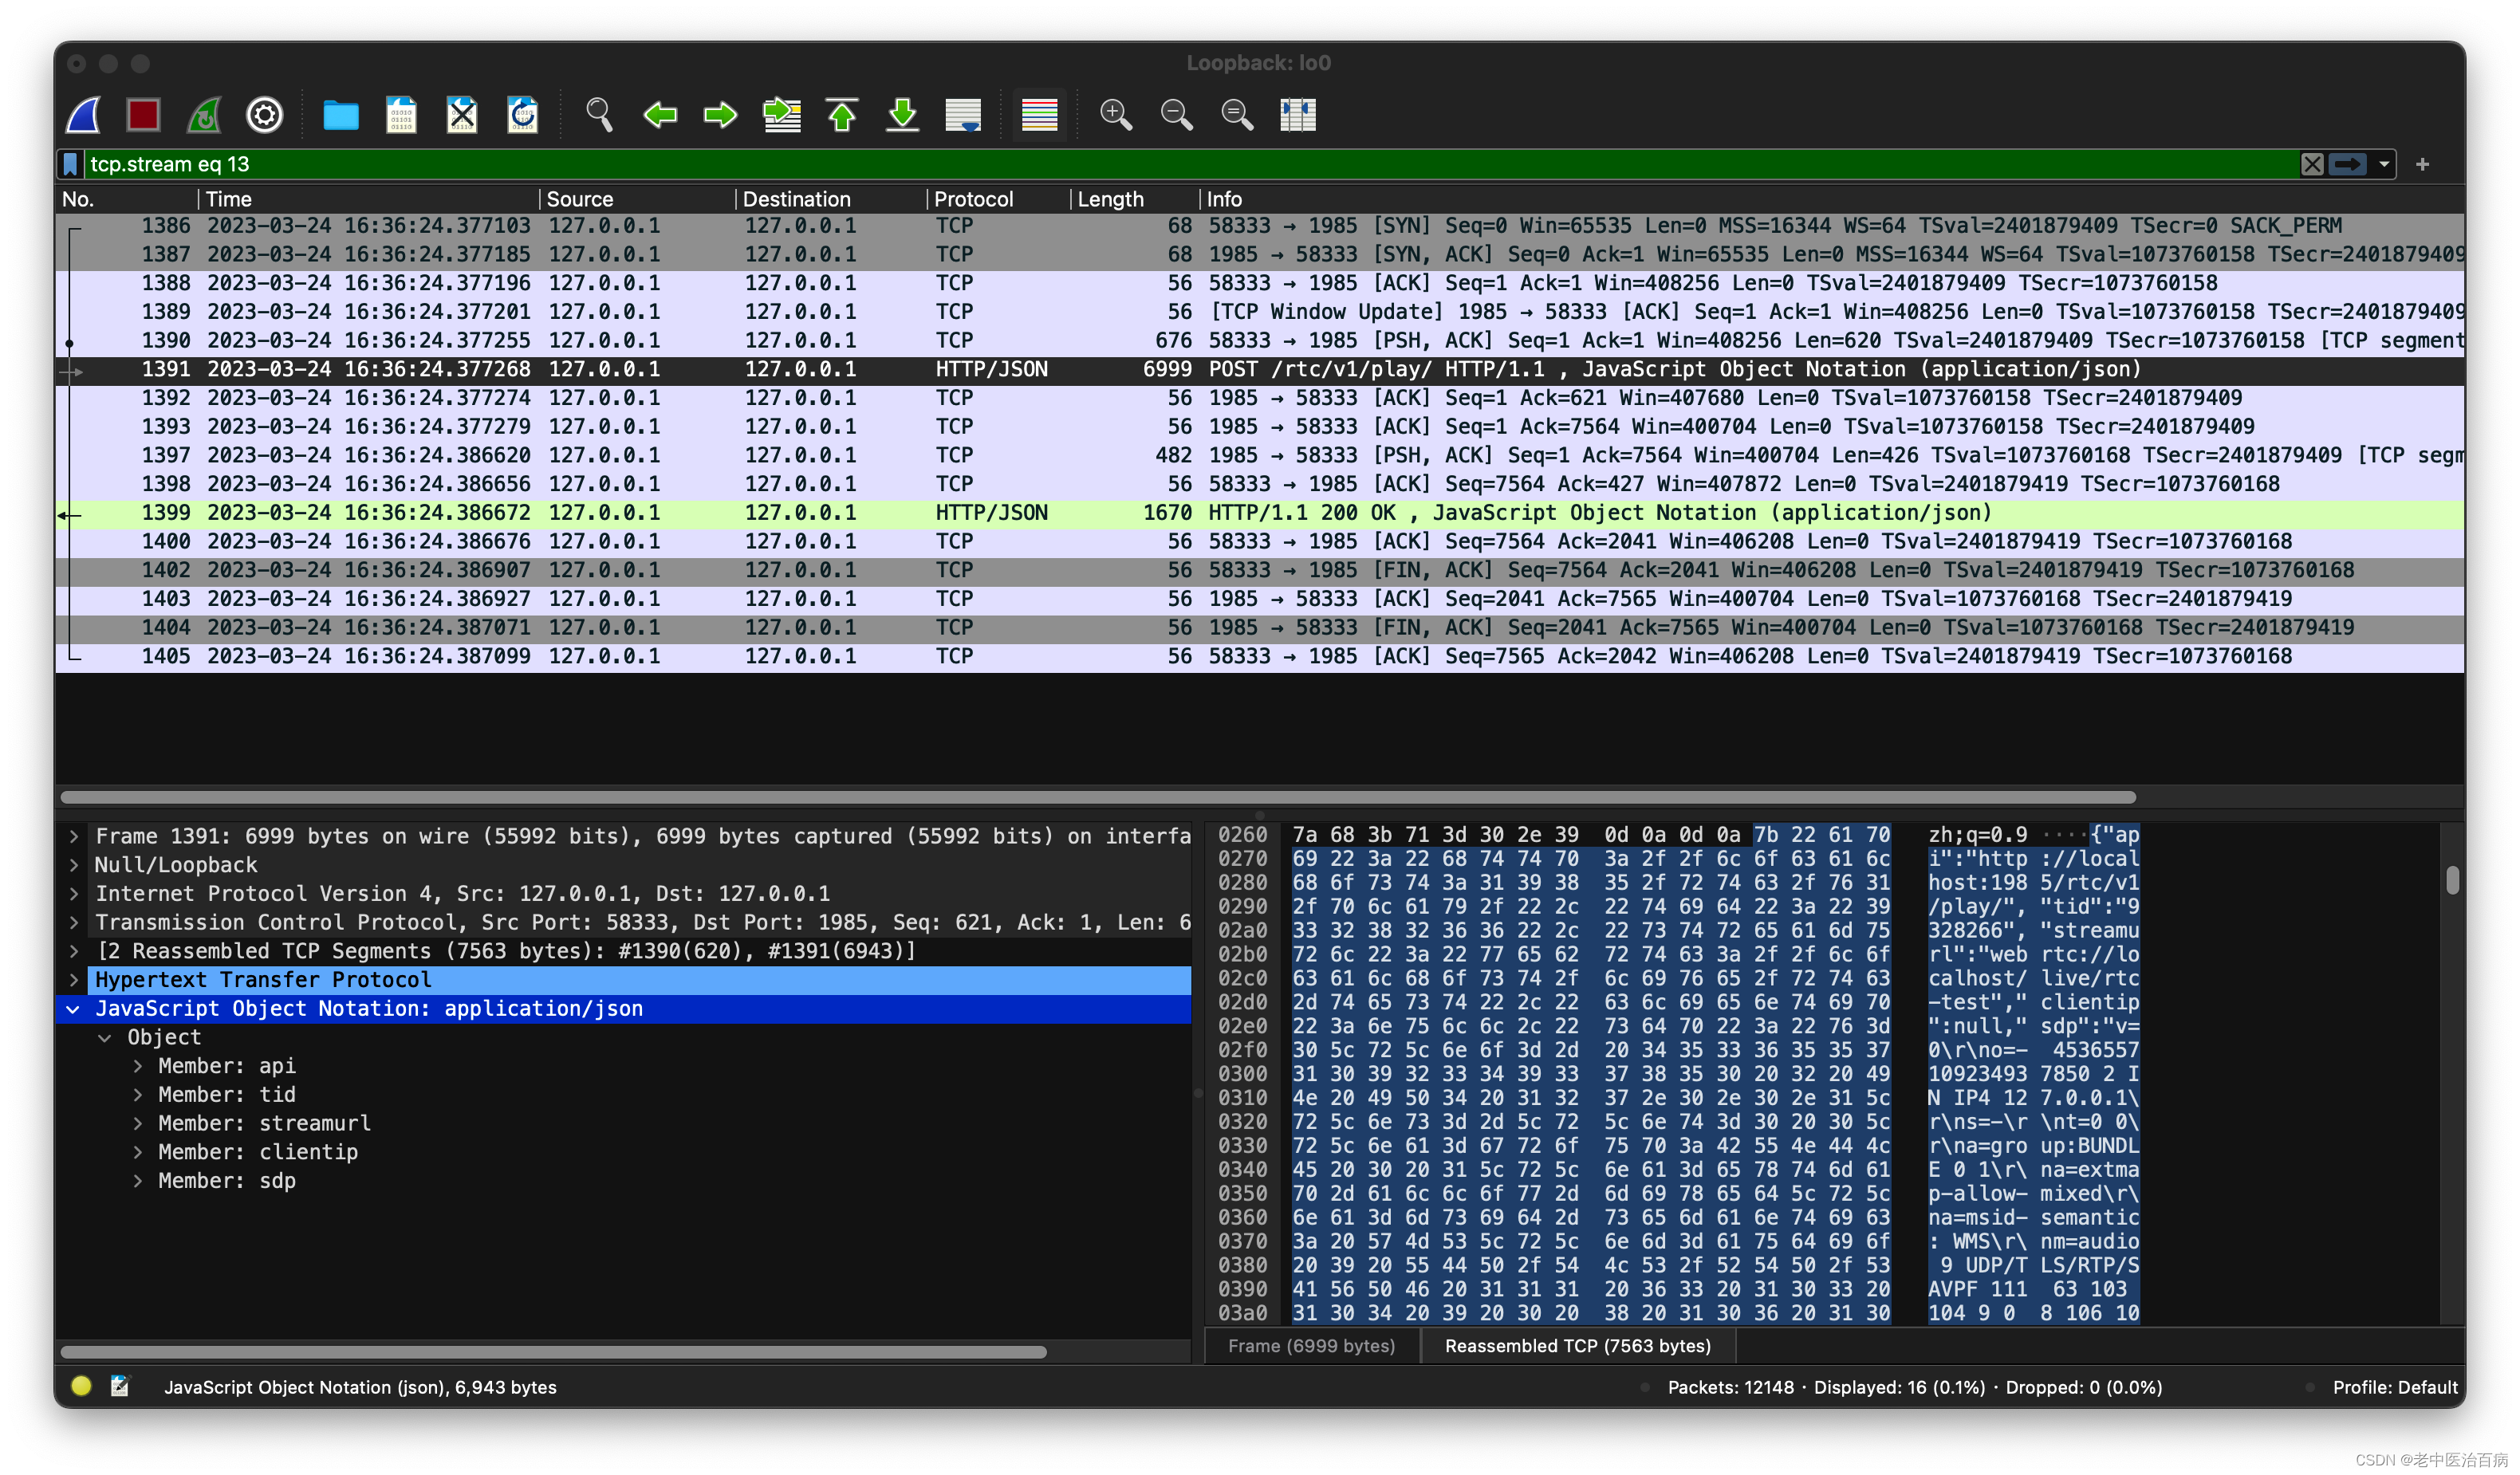
Task: Click the red Stop capture button
Action: (143, 115)
